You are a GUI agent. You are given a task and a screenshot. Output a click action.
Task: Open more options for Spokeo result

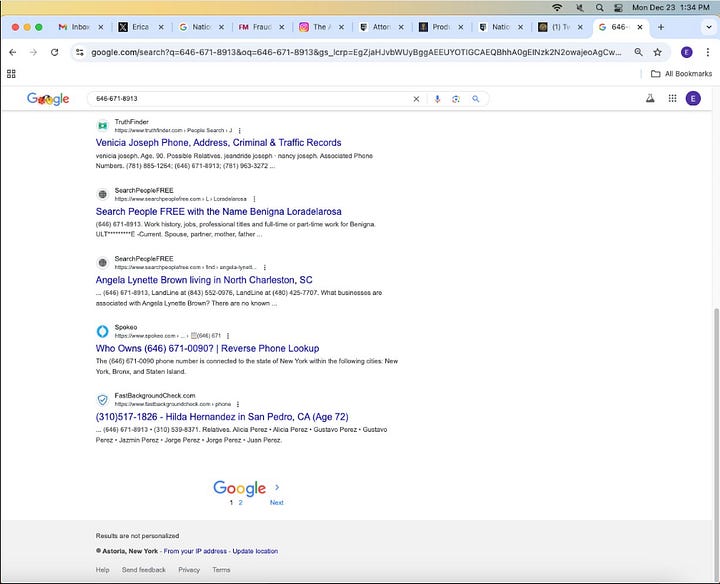(x=228, y=336)
